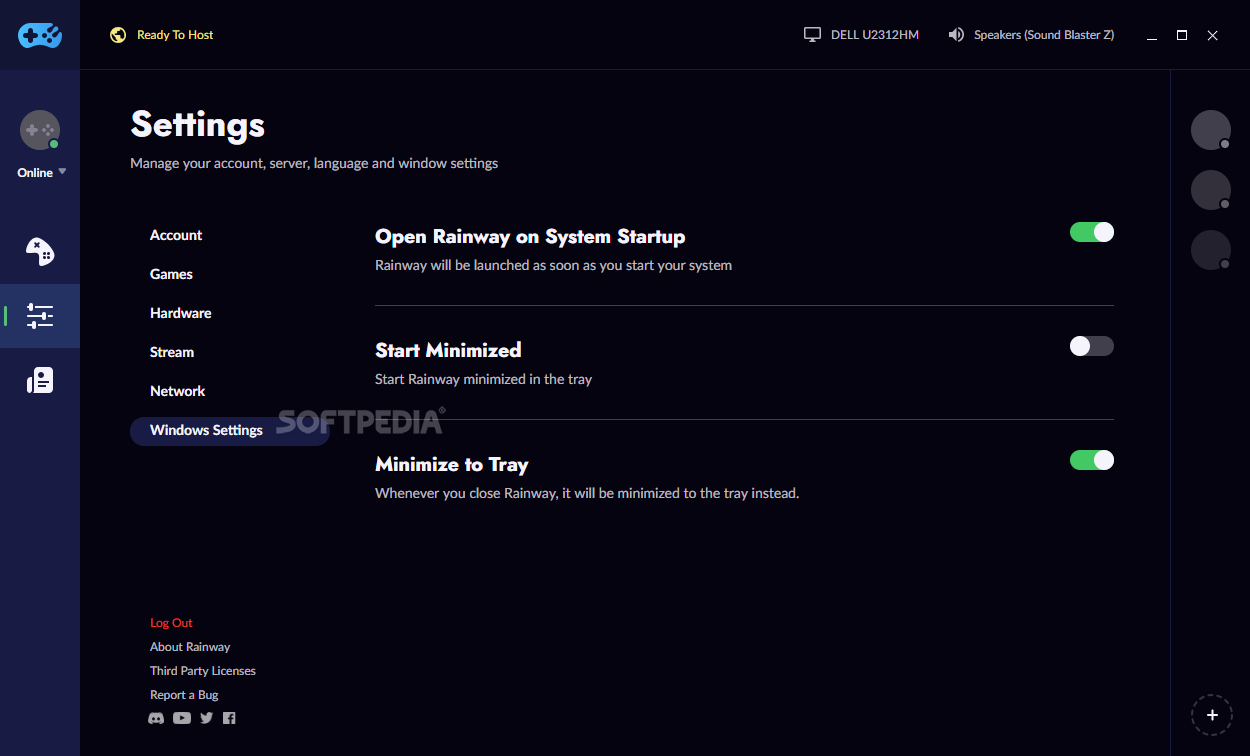Open the Games settings section

[x=171, y=274]
